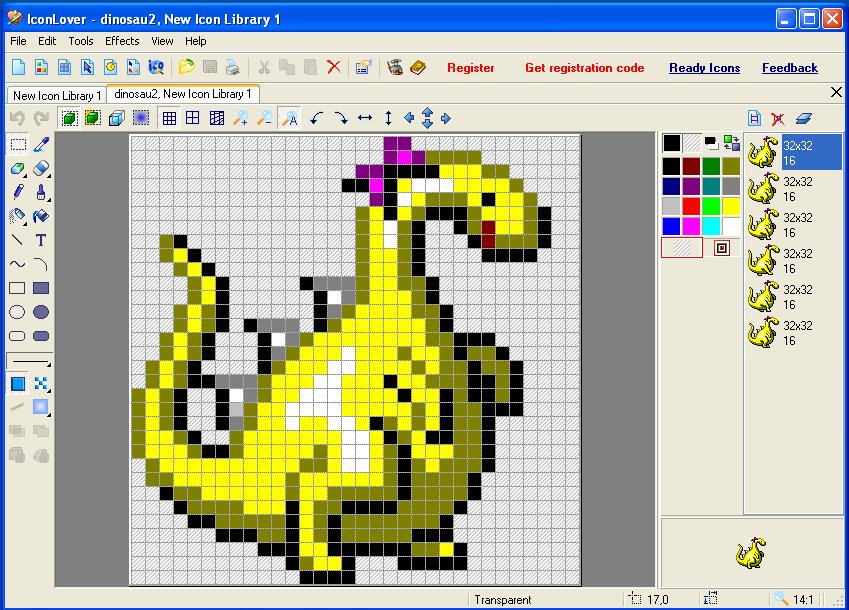Click Get registration code link
The height and width of the screenshot is (610, 849).
pyautogui.click(x=584, y=68)
